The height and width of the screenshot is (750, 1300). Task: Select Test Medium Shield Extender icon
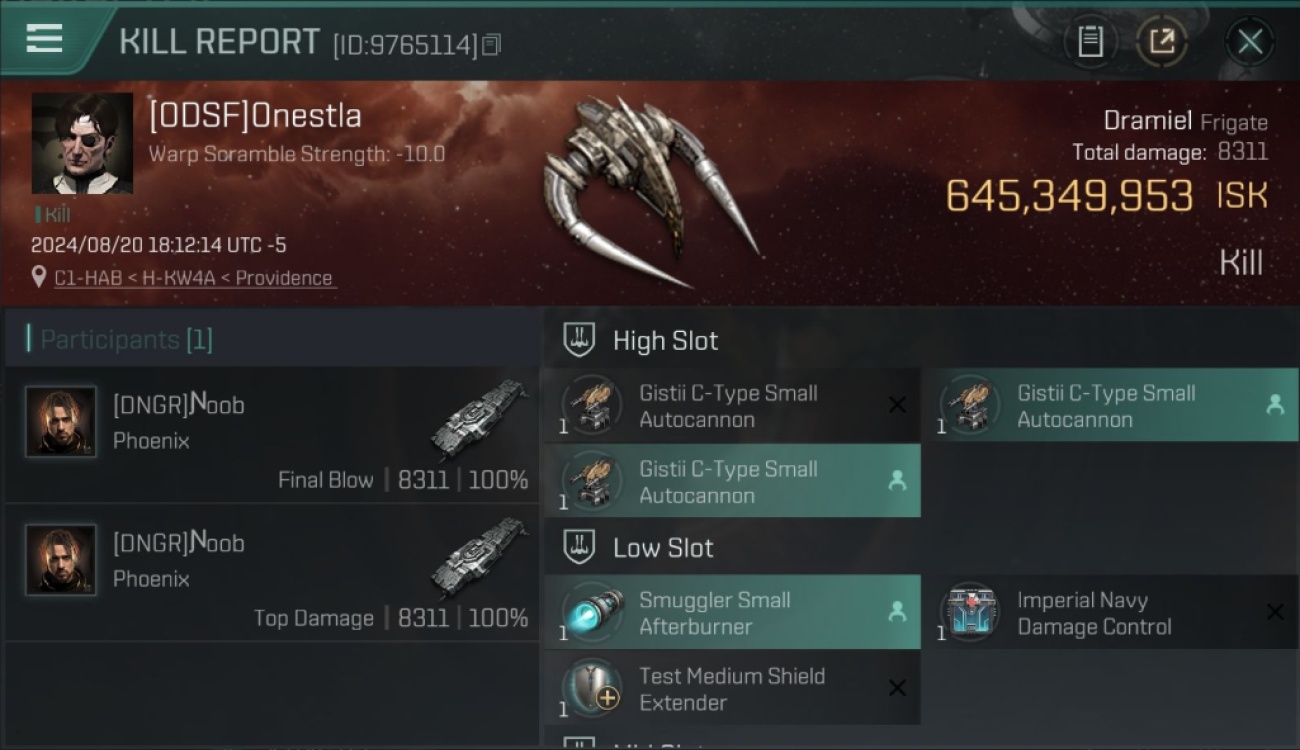pos(592,688)
